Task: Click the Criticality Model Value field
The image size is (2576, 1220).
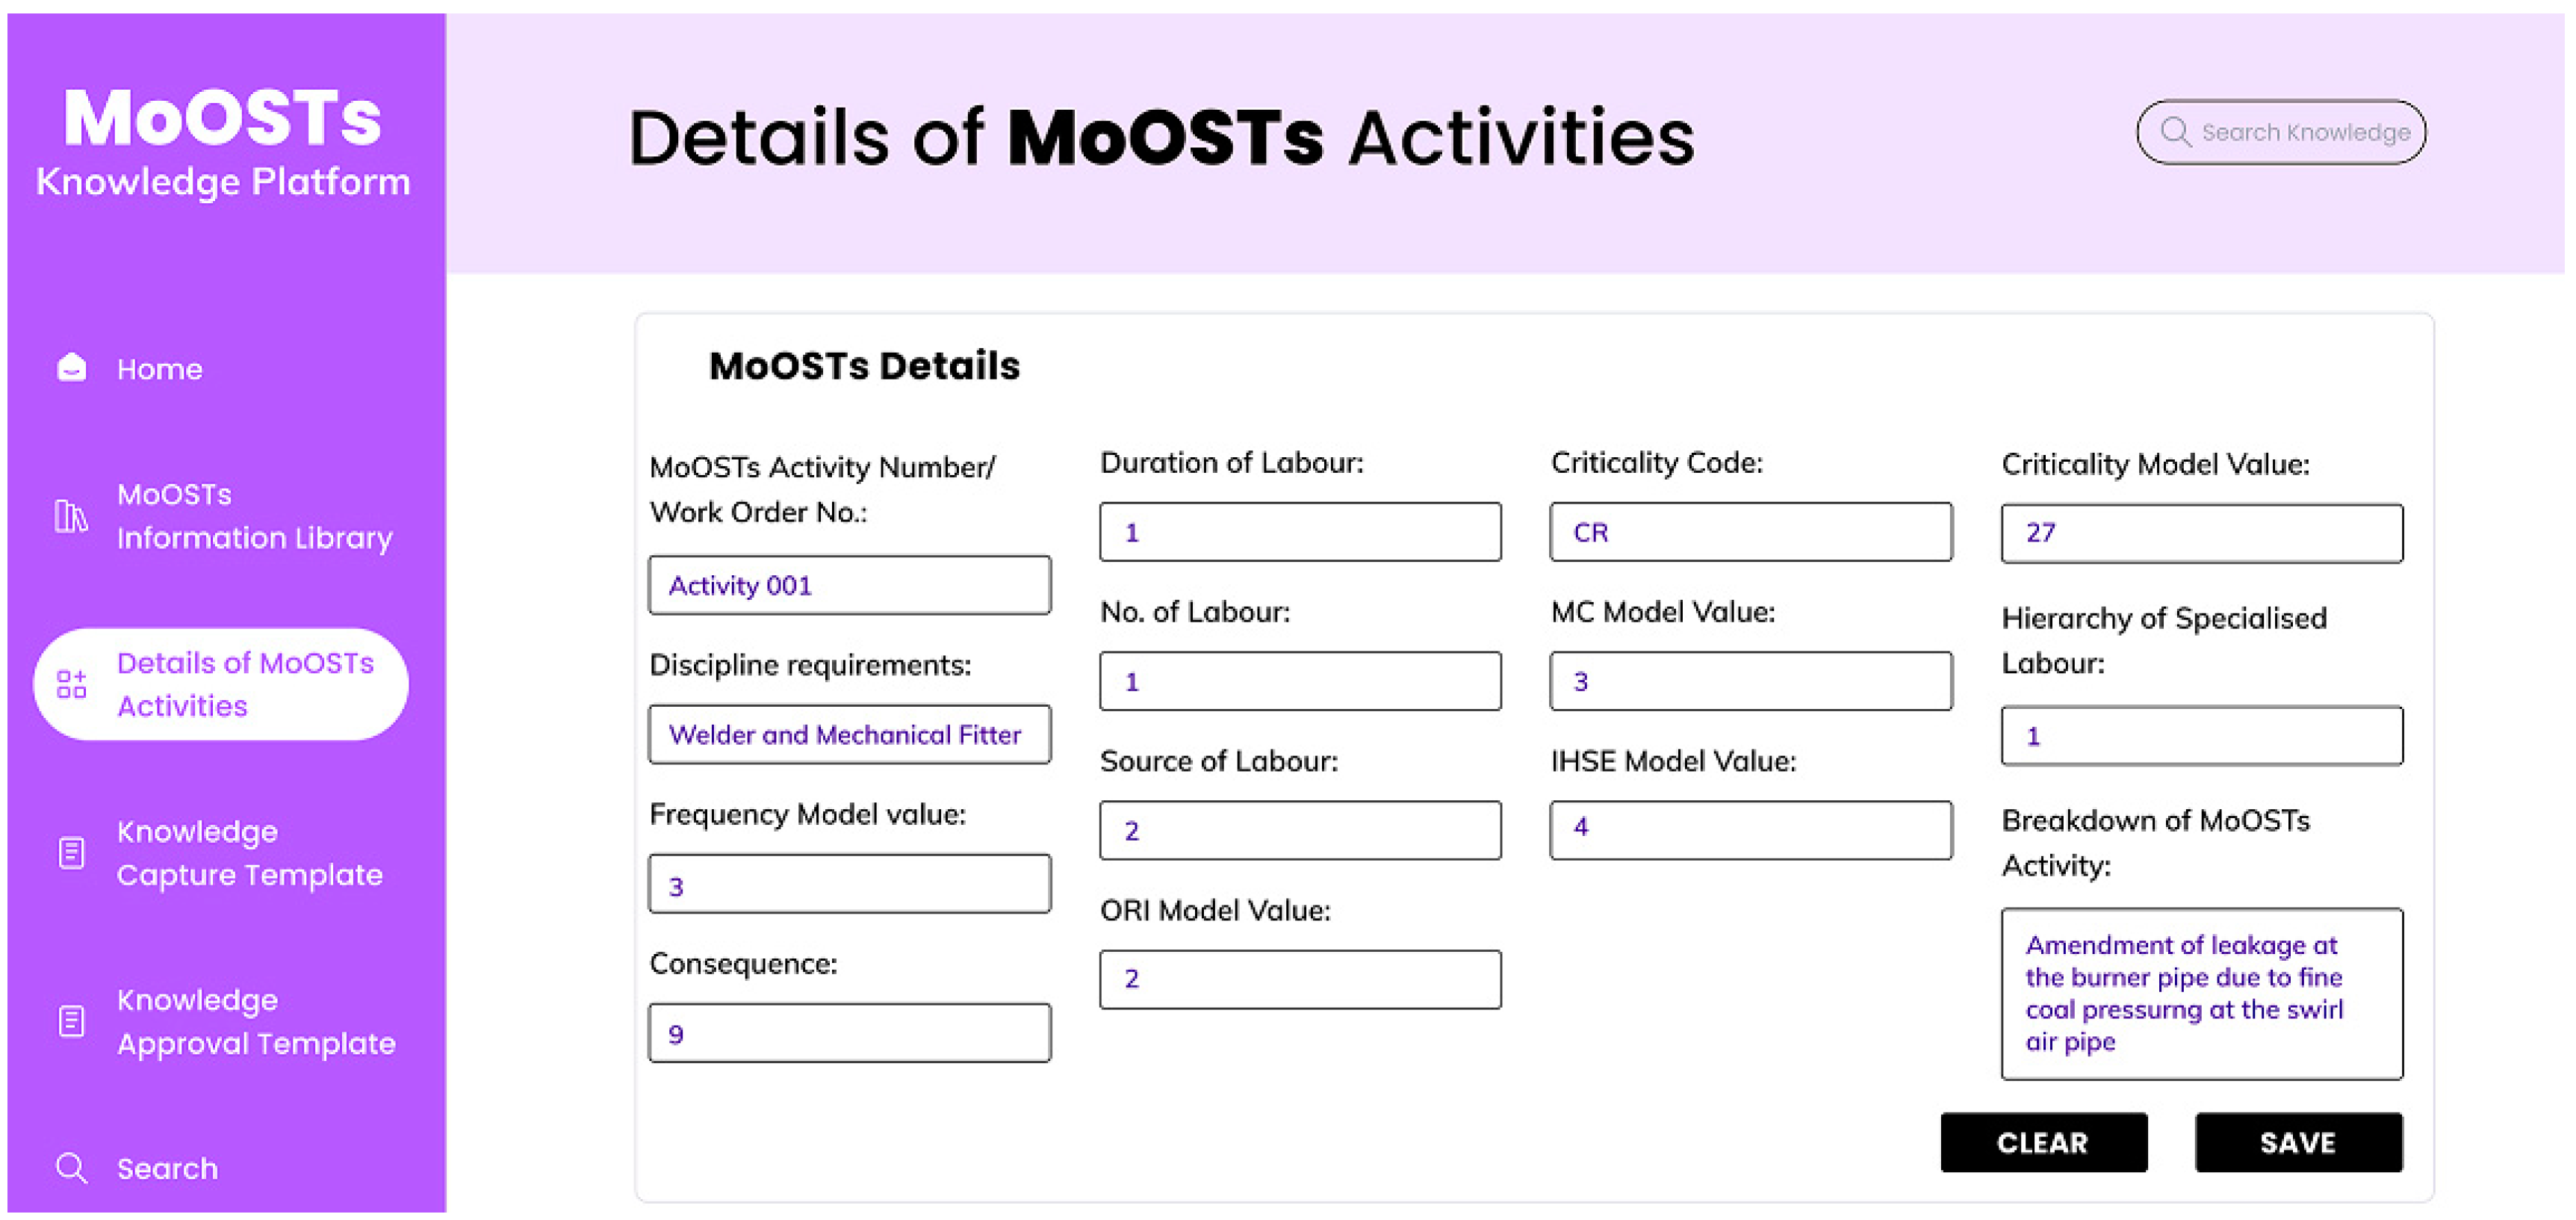Action: 2201,533
